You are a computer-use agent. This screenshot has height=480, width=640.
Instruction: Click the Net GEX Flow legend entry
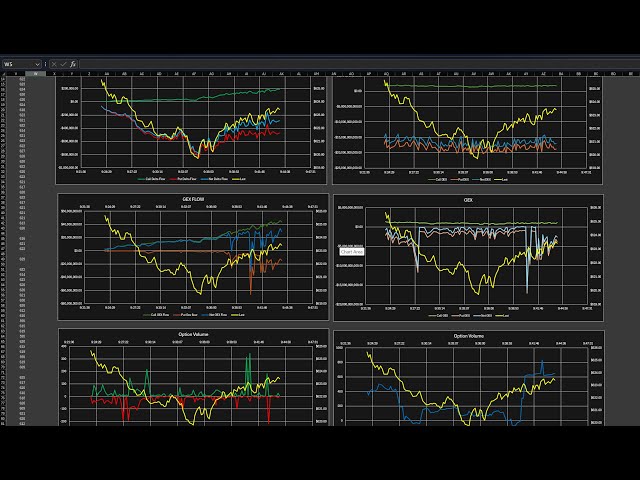[214, 315]
